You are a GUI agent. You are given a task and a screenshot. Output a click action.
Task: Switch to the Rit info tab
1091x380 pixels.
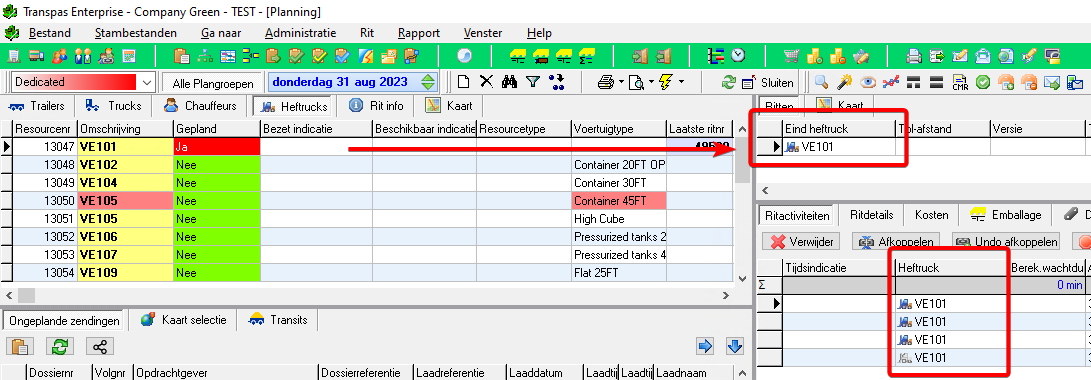tap(376, 106)
